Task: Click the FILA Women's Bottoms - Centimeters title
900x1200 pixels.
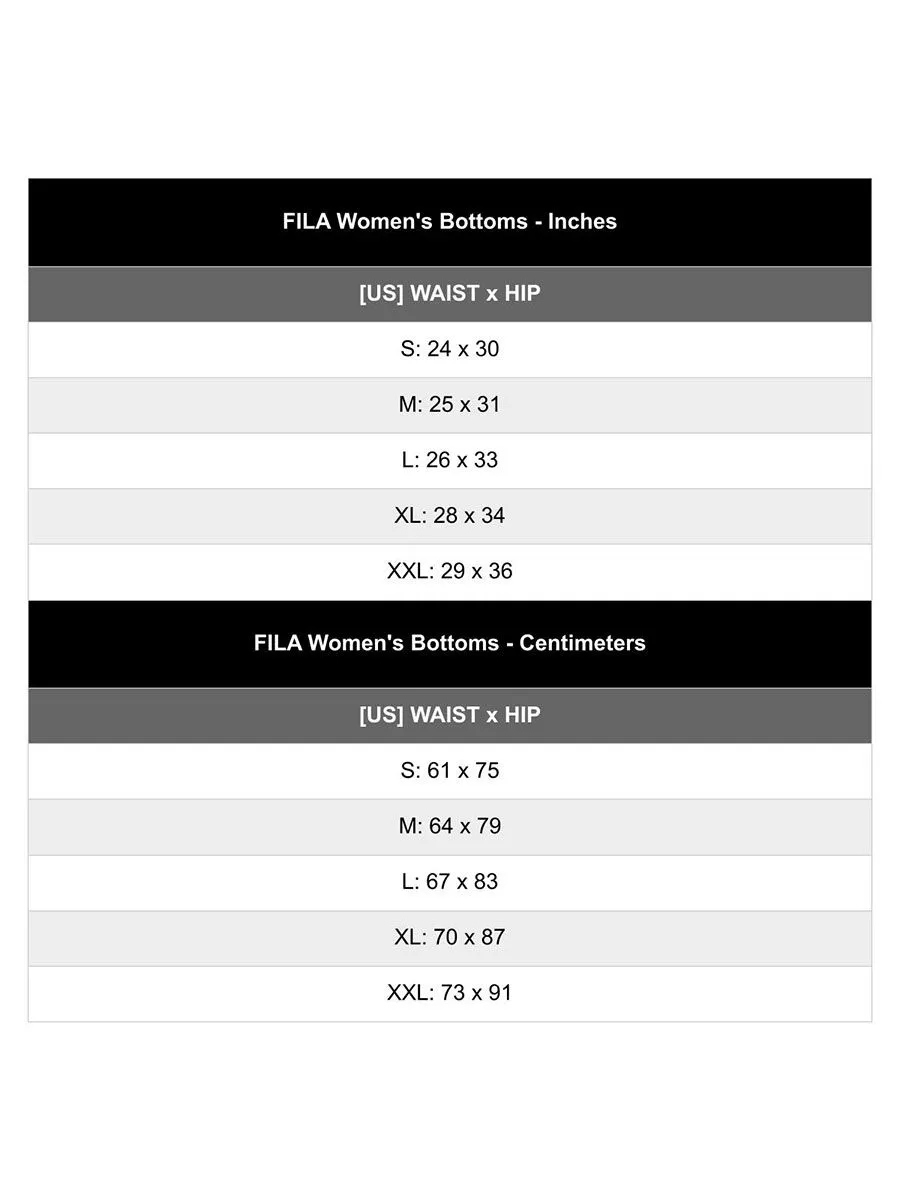Action: pyautogui.click(x=449, y=643)
